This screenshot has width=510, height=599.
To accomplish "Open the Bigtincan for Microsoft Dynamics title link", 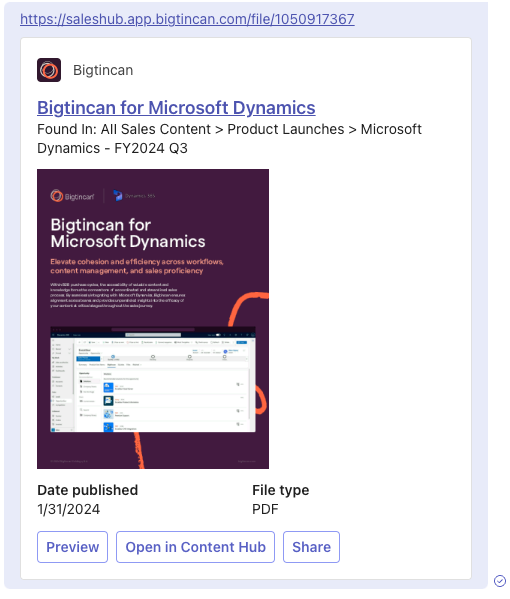I will pyautogui.click(x=176, y=108).
